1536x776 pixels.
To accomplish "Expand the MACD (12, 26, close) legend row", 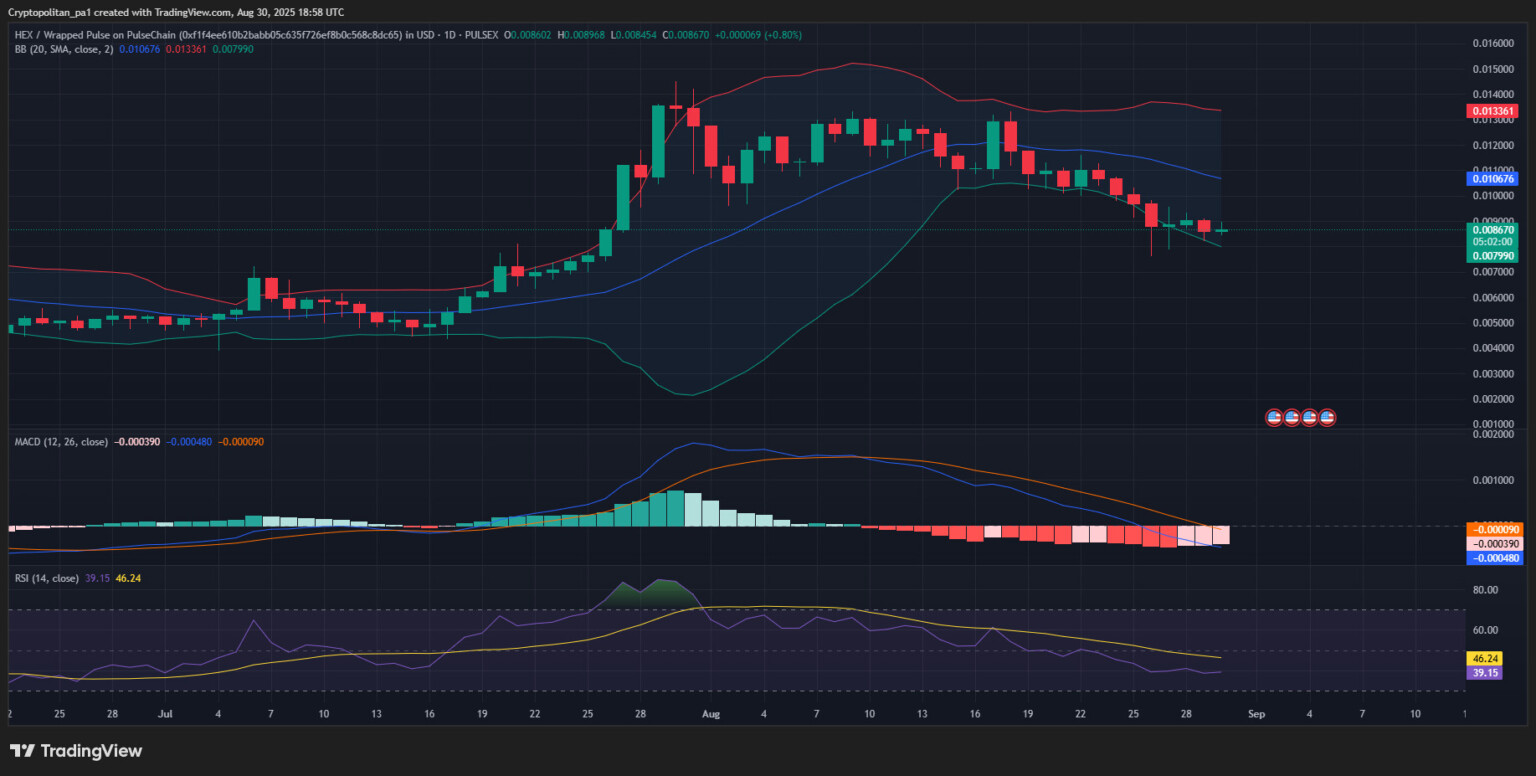I will [62, 440].
